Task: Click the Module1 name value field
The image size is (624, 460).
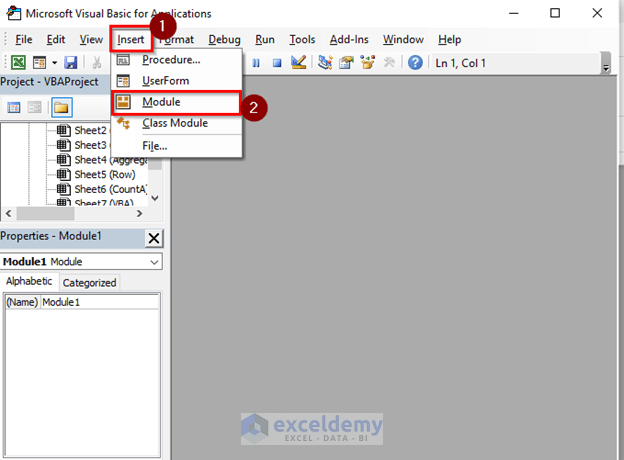Action: coord(99,302)
